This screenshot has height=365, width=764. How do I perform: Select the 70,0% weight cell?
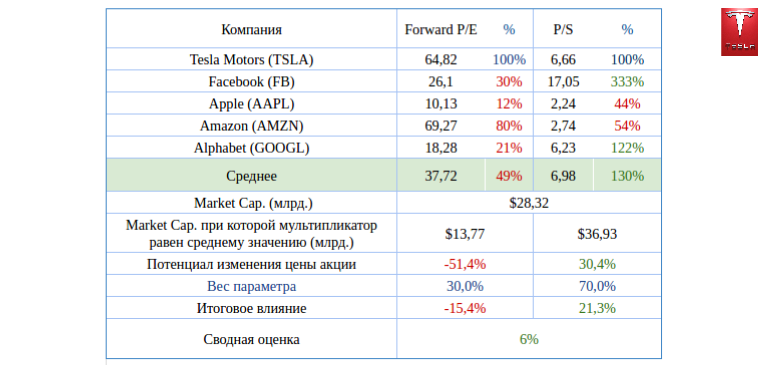click(x=597, y=287)
